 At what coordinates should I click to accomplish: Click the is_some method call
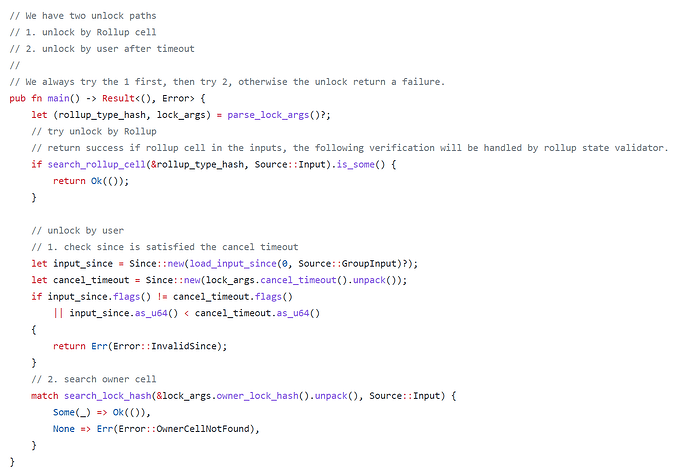point(356,165)
